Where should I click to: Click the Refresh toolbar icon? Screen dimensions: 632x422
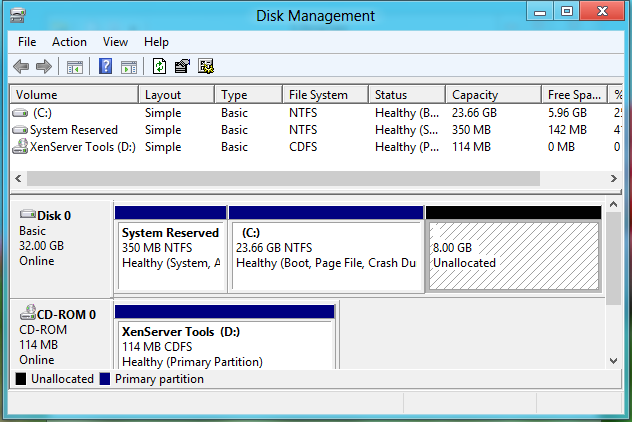pos(160,67)
